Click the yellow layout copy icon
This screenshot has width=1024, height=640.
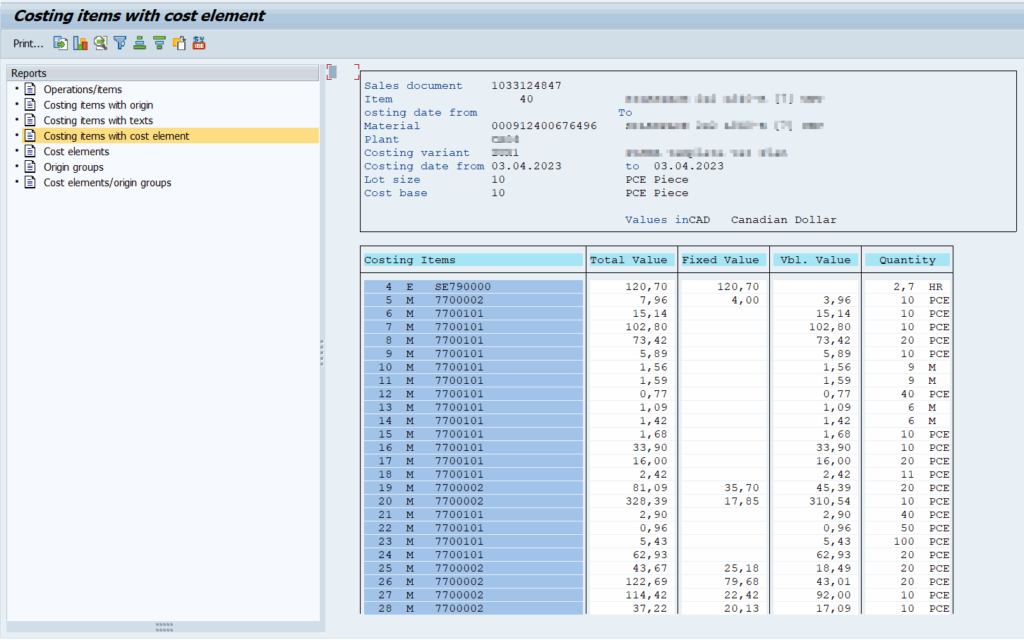179,43
